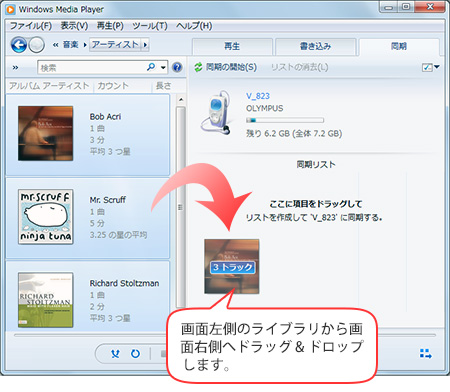Expand the アーティスト breadcrumb arrow

(x=145, y=45)
